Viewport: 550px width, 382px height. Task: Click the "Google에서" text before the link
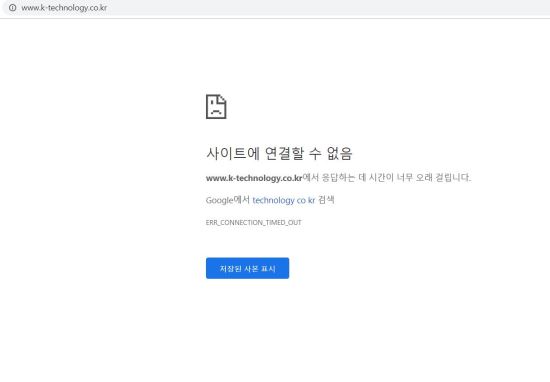tap(228, 200)
